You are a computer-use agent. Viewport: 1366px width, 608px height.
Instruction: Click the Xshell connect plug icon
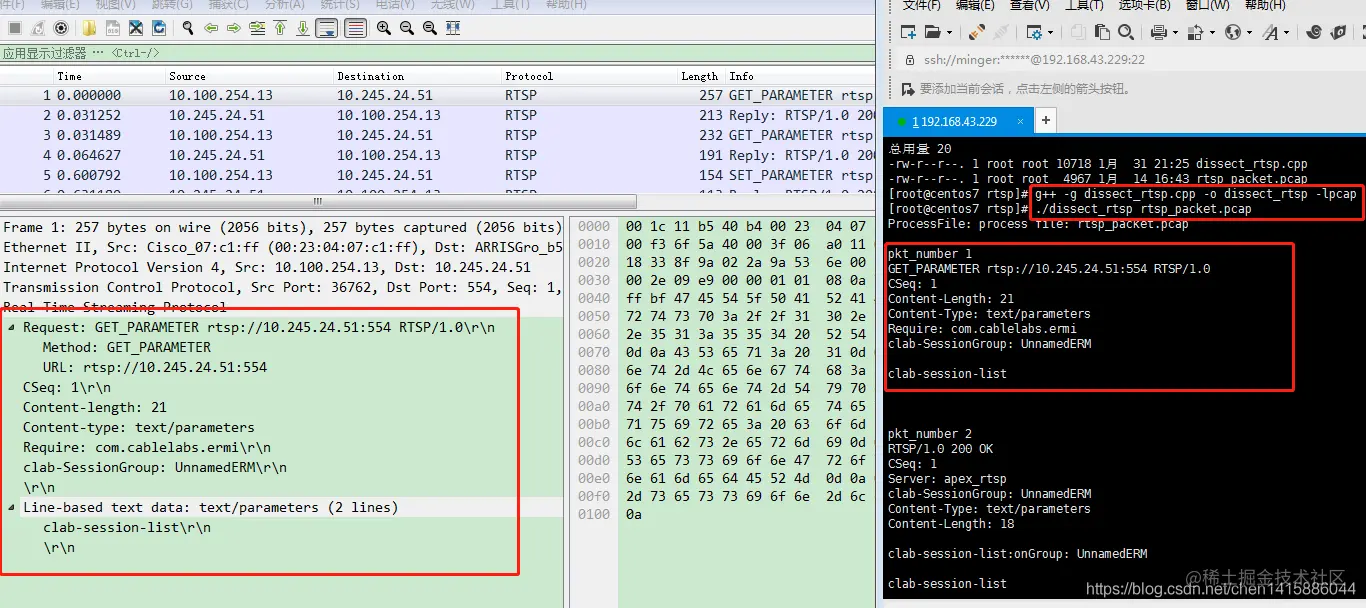pos(977,33)
